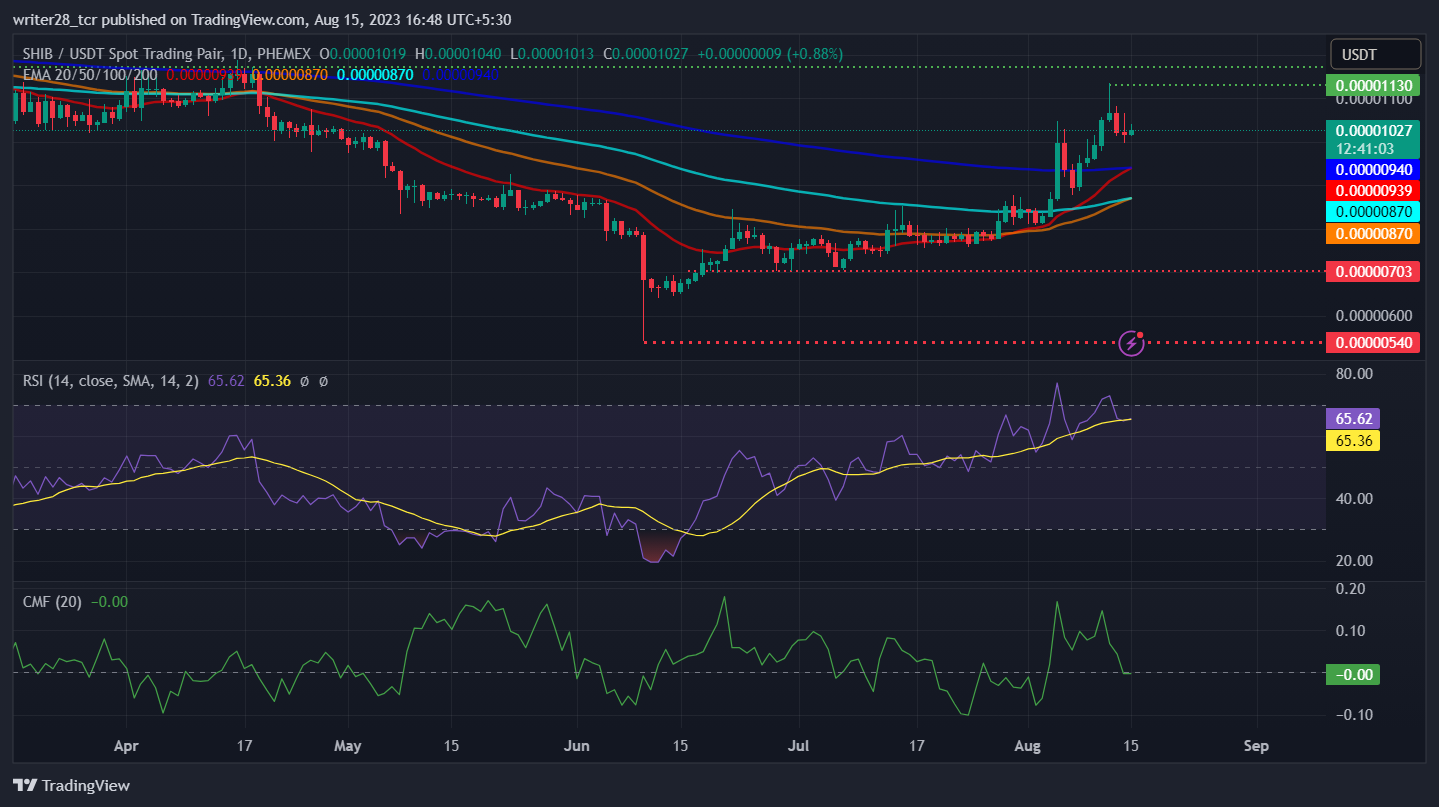This screenshot has width=1439, height=807.
Task: Click the RSI legend value 65.36 in yellow
Action: tap(272, 381)
